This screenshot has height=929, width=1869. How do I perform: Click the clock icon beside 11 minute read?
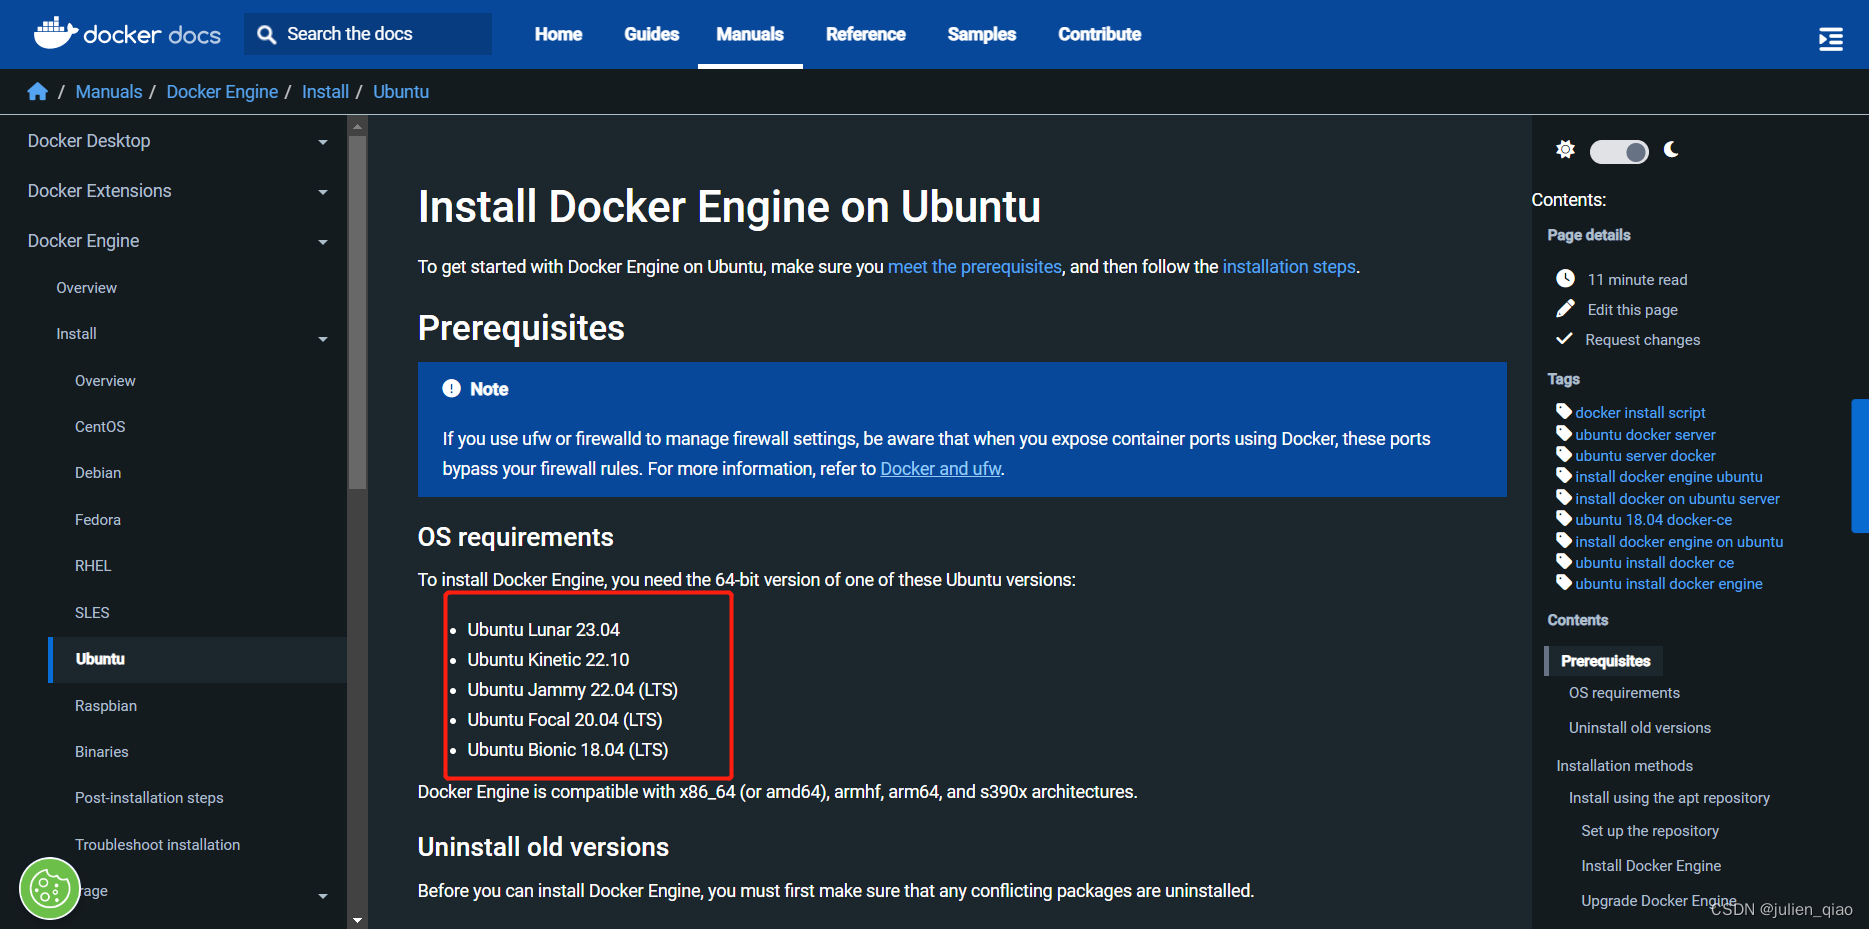click(x=1565, y=279)
